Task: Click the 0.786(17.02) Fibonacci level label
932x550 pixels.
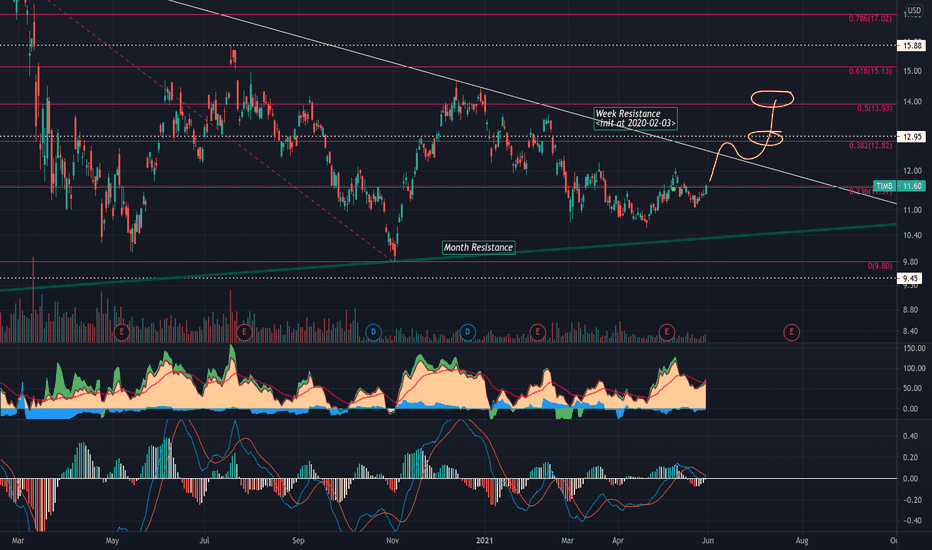Action: pyautogui.click(x=870, y=19)
